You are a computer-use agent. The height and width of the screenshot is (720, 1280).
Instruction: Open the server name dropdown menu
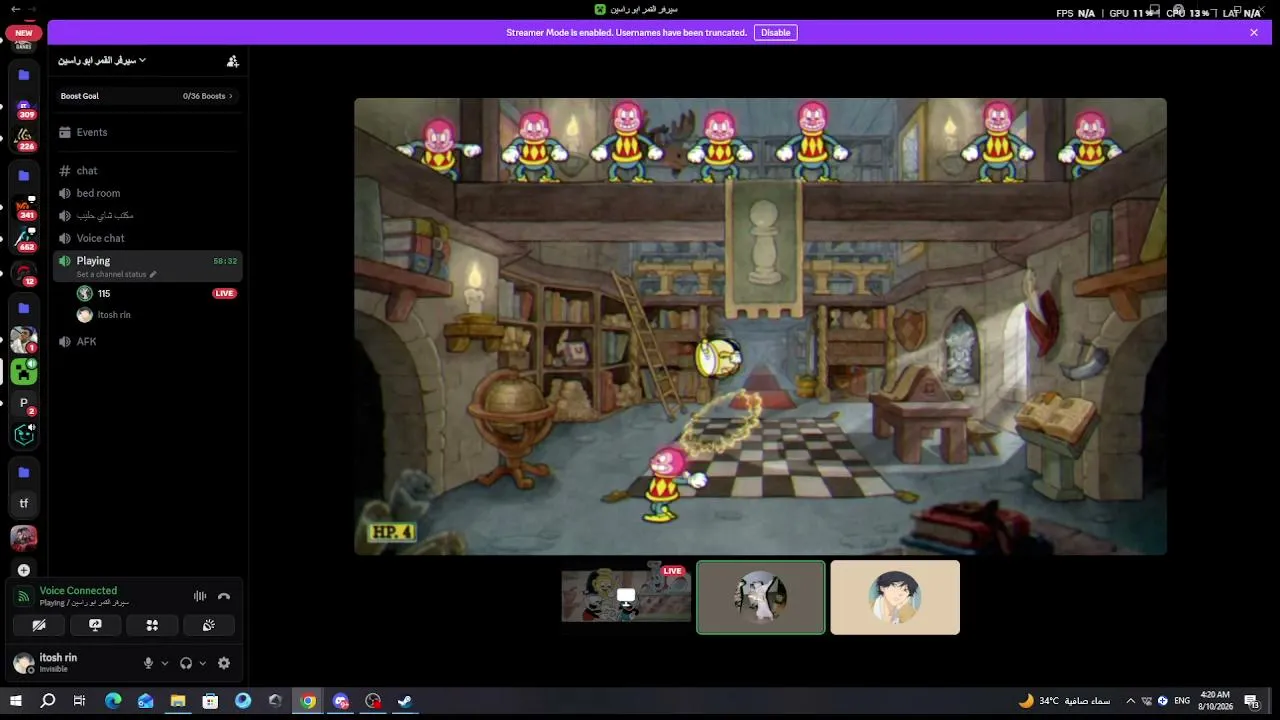(x=102, y=61)
